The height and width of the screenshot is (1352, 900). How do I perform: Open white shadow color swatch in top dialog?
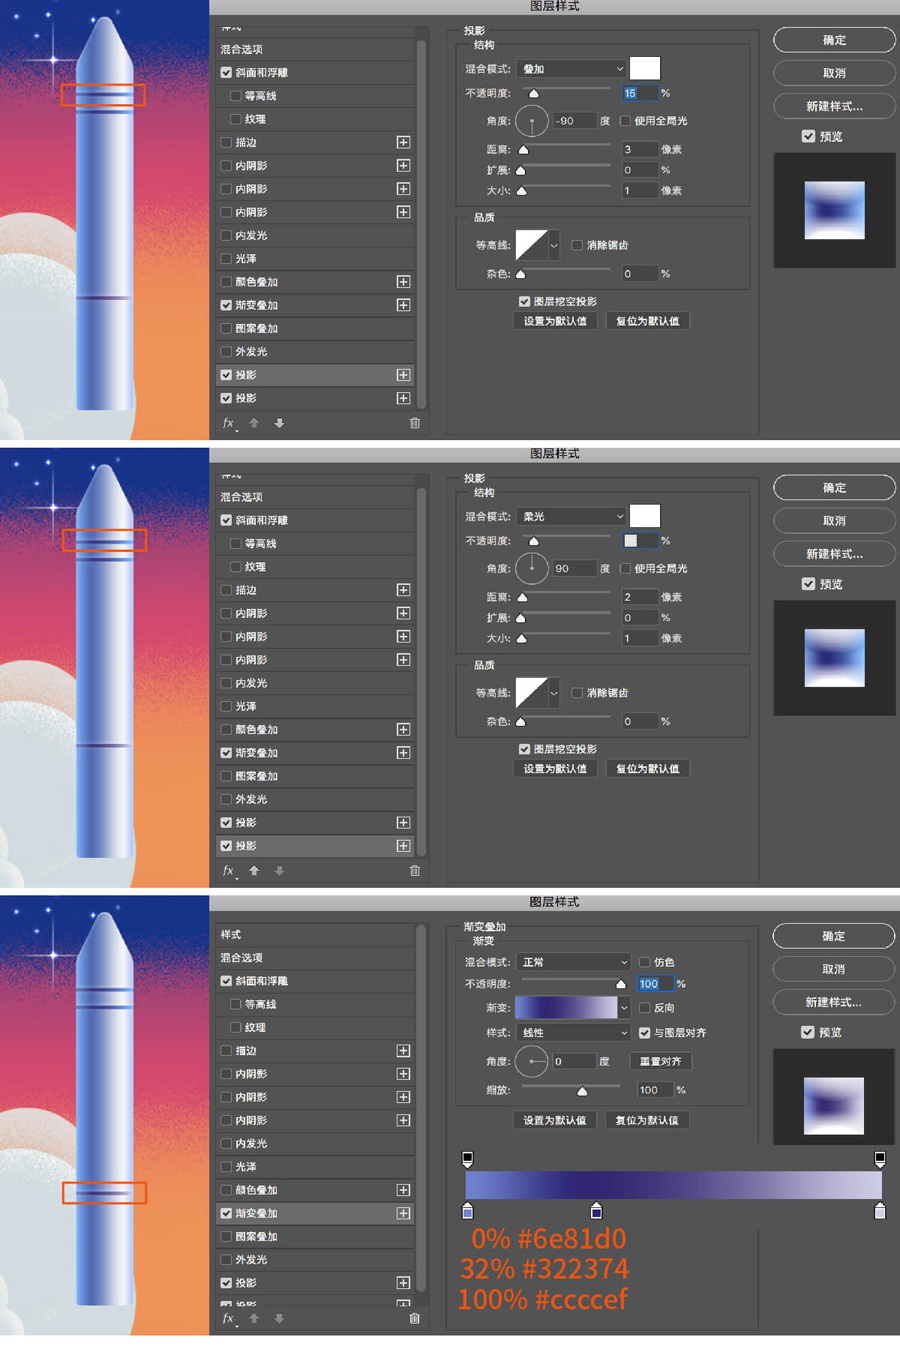(645, 68)
